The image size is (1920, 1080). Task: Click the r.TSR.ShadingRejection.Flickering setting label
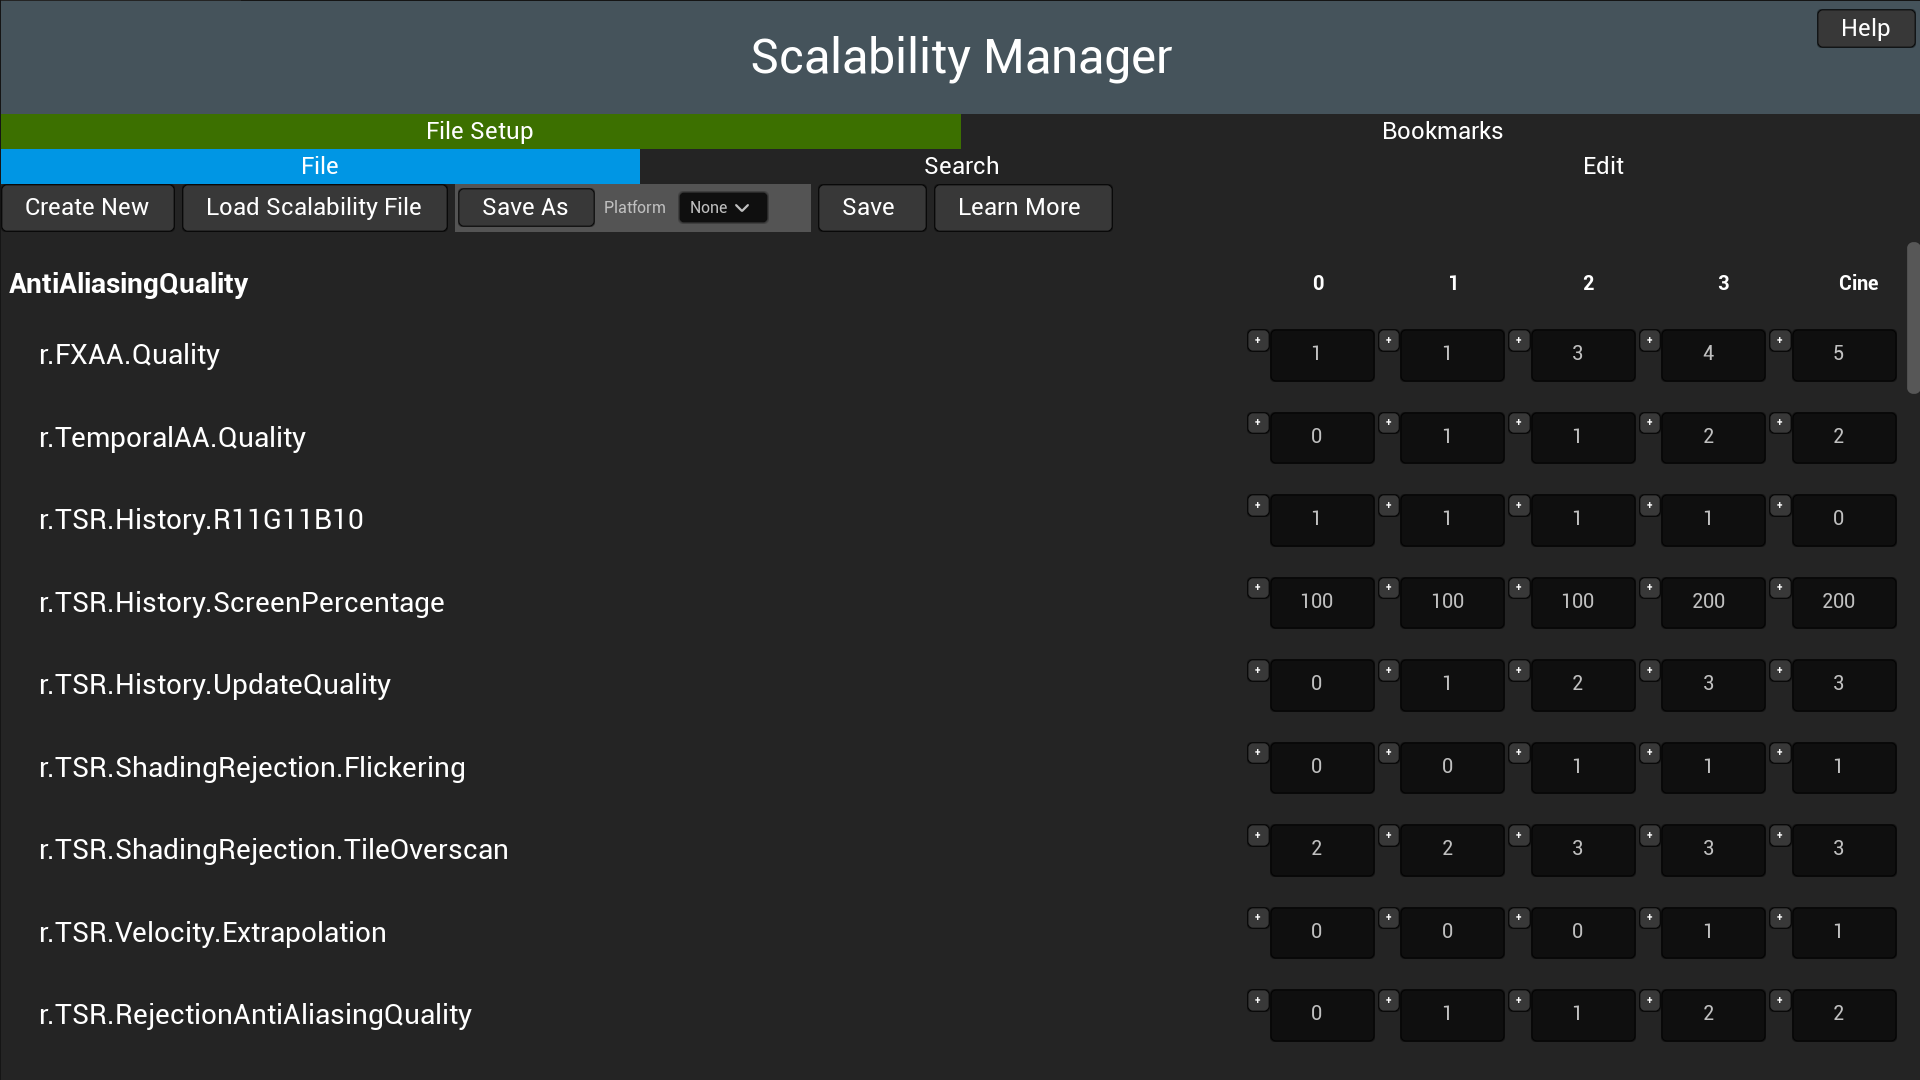(x=252, y=768)
